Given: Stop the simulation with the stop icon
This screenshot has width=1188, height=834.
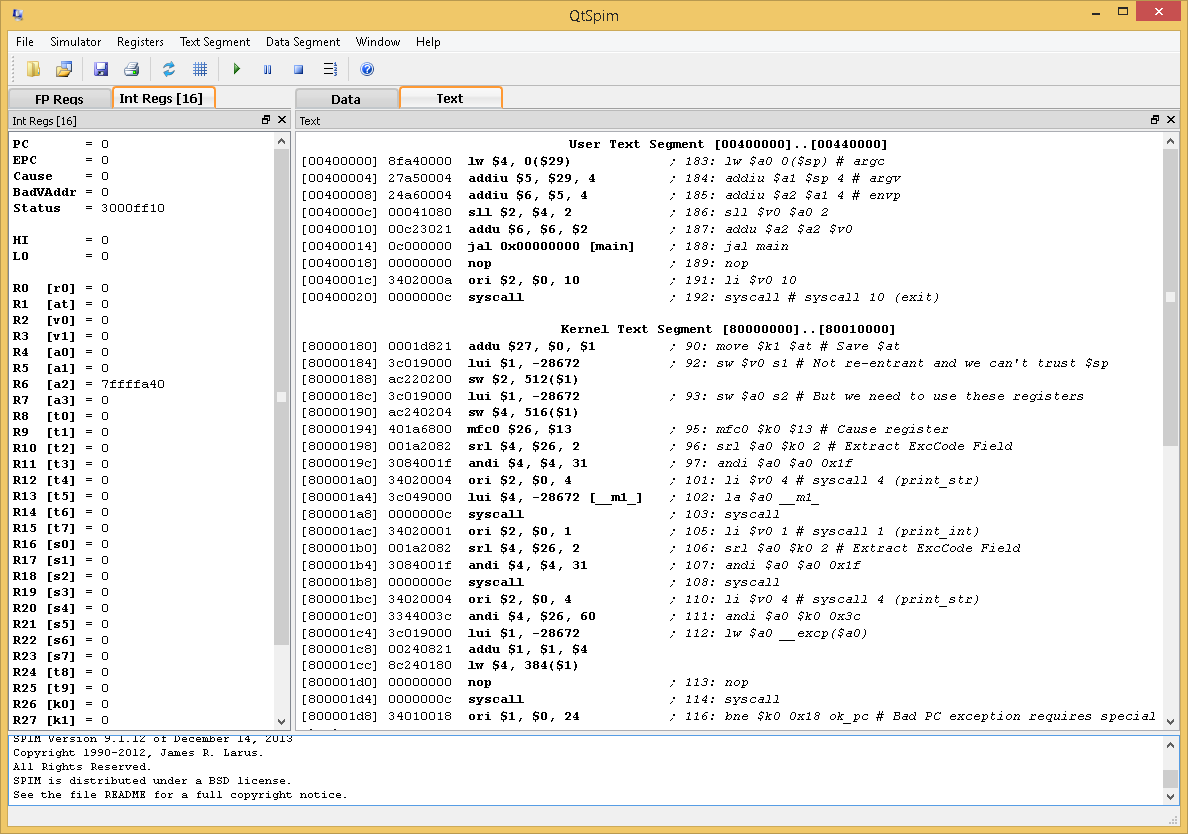Looking at the screenshot, I should pyautogui.click(x=298, y=69).
